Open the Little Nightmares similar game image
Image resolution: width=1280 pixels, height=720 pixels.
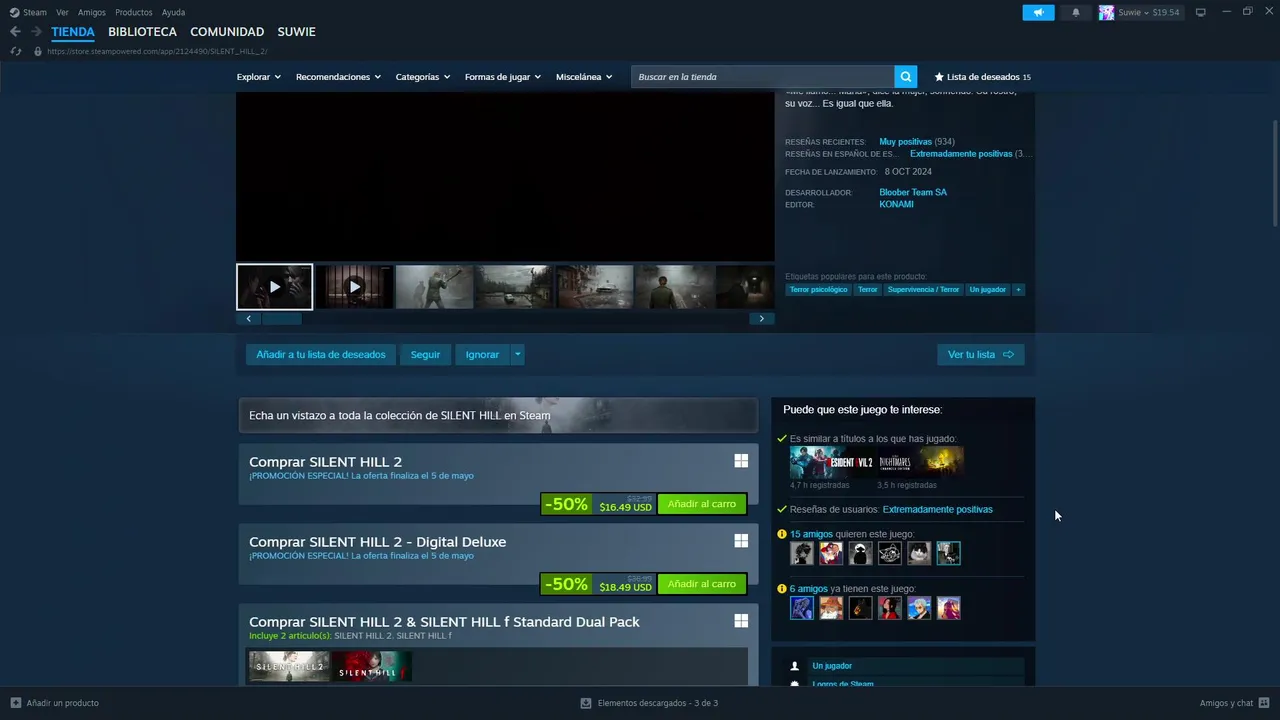(x=921, y=462)
